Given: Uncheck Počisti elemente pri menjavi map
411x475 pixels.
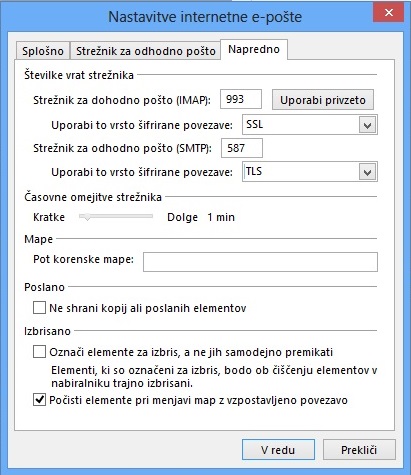Looking at the screenshot, I should tap(39, 399).
